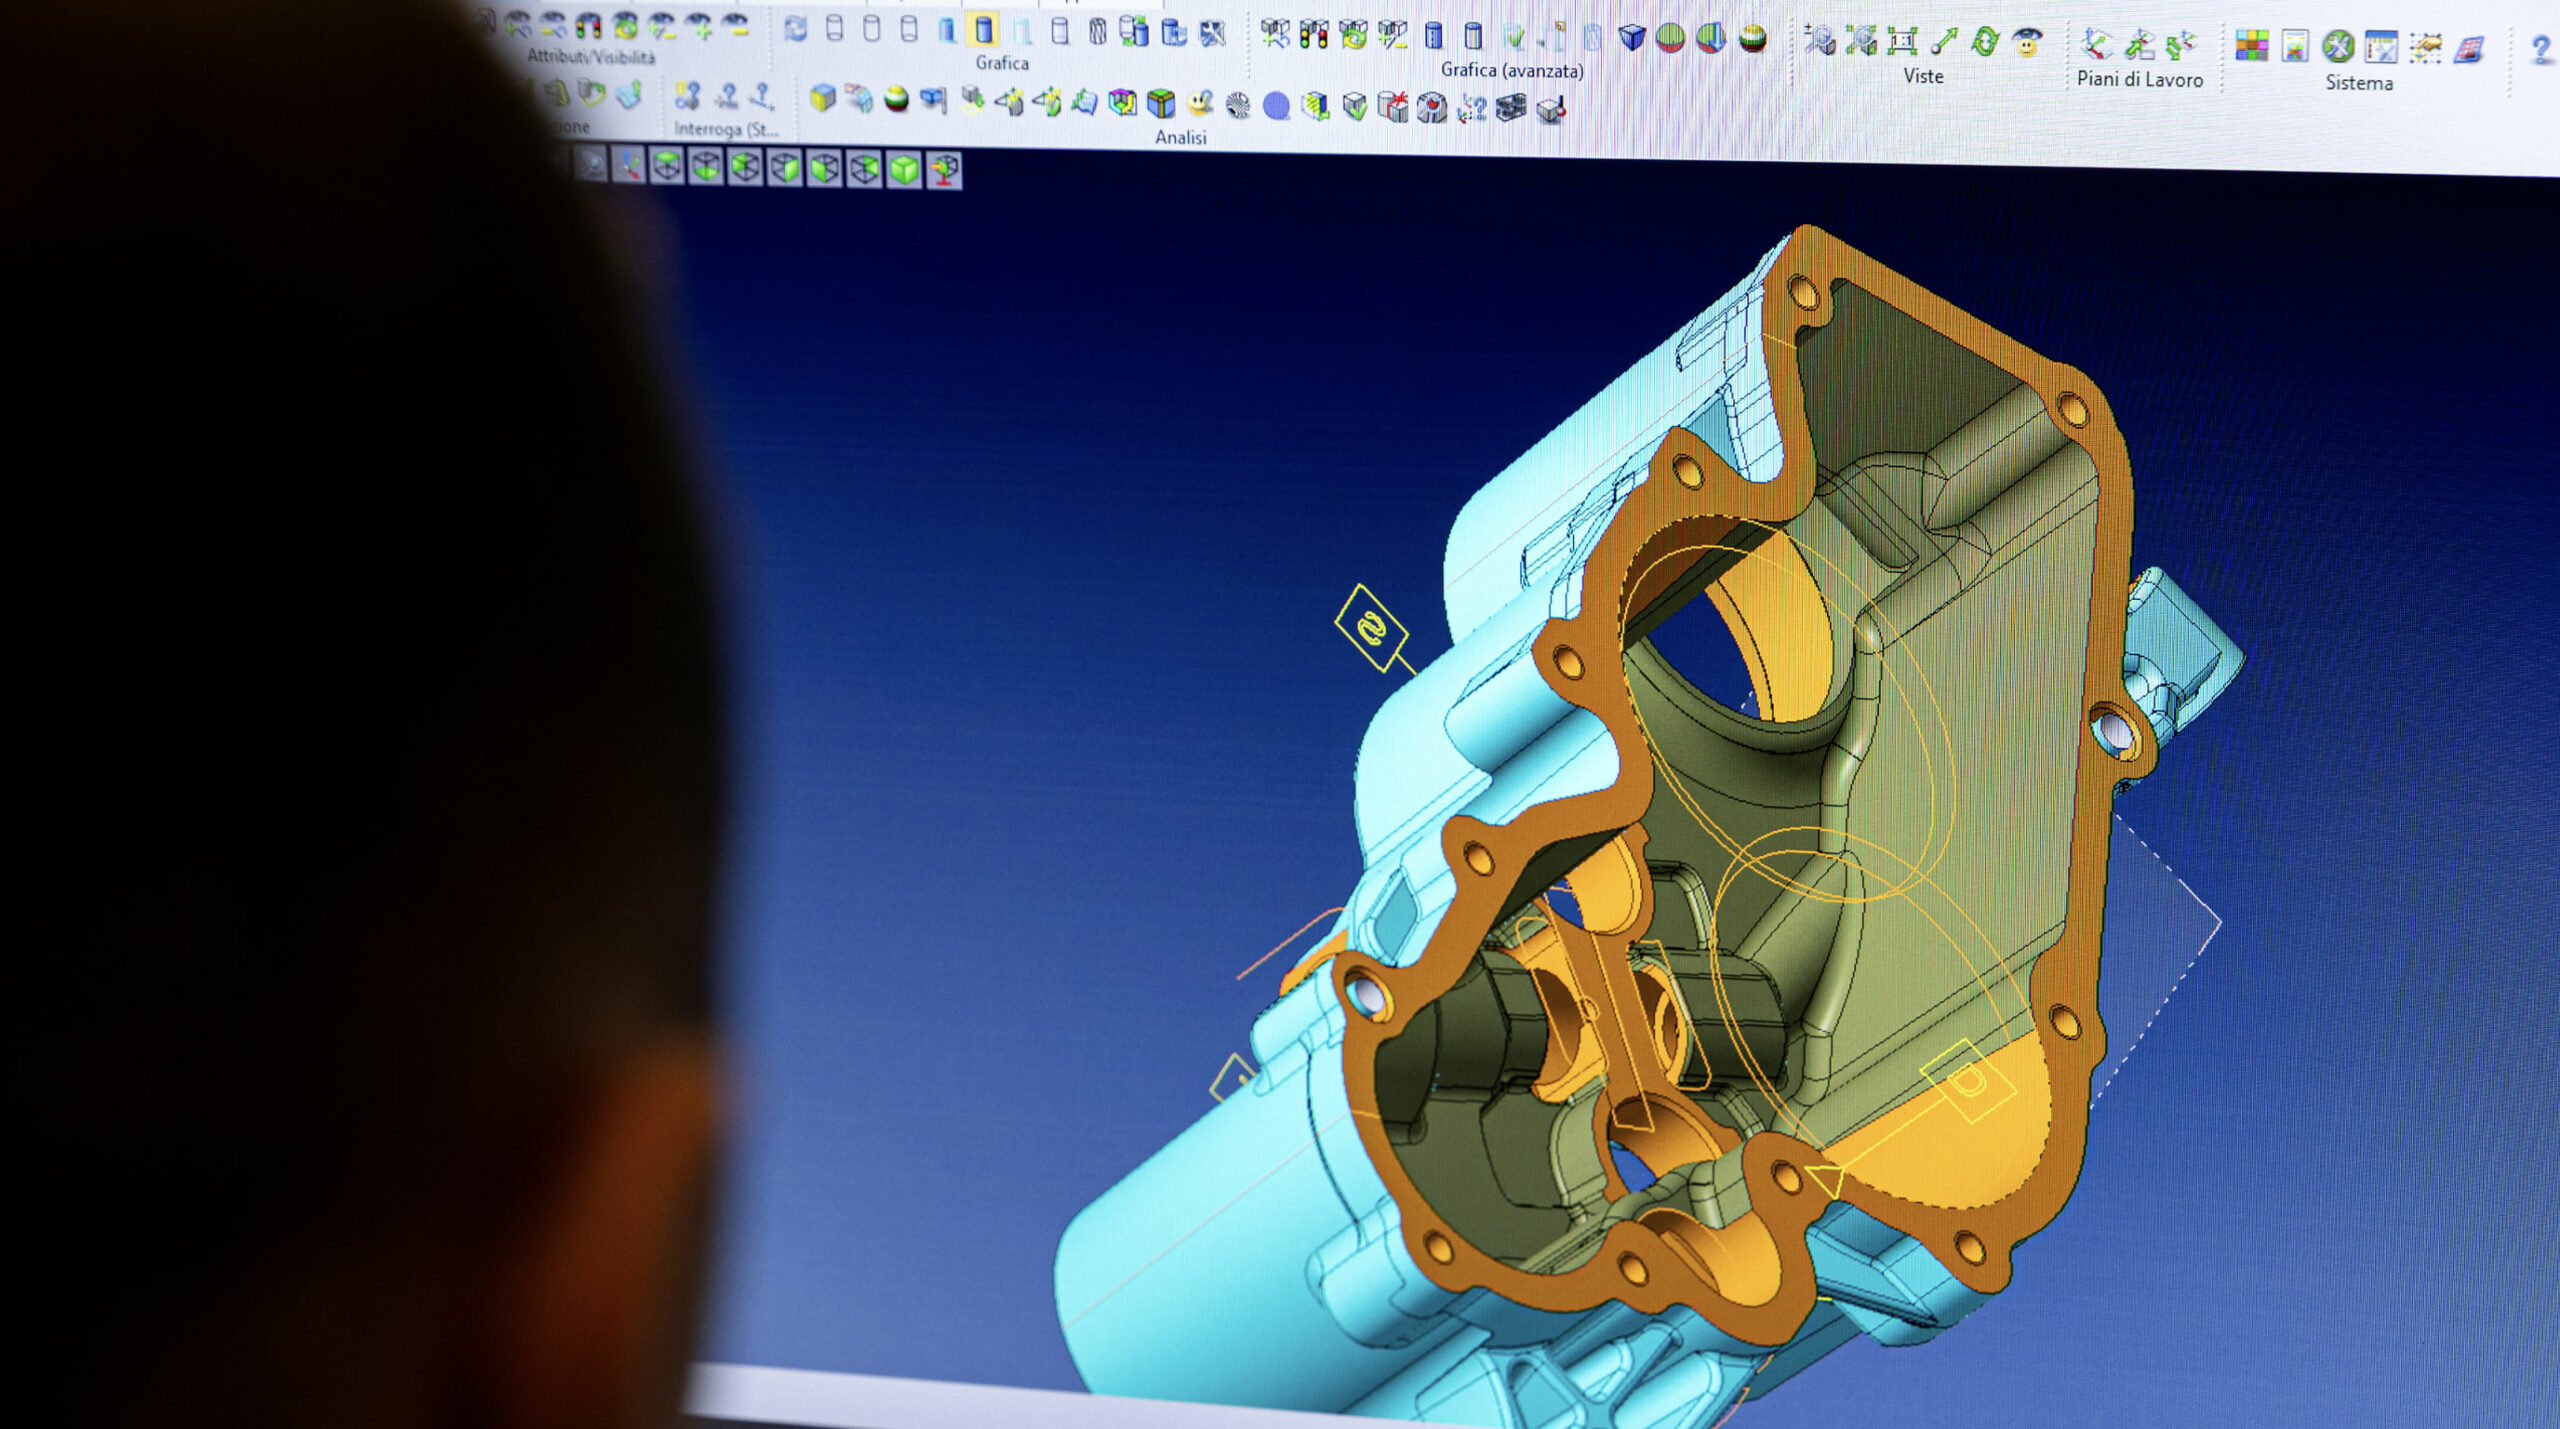Image resolution: width=2560 pixels, height=1429 pixels.
Task: Click the green circular refresh arrows in Viste
Action: point(1985,42)
